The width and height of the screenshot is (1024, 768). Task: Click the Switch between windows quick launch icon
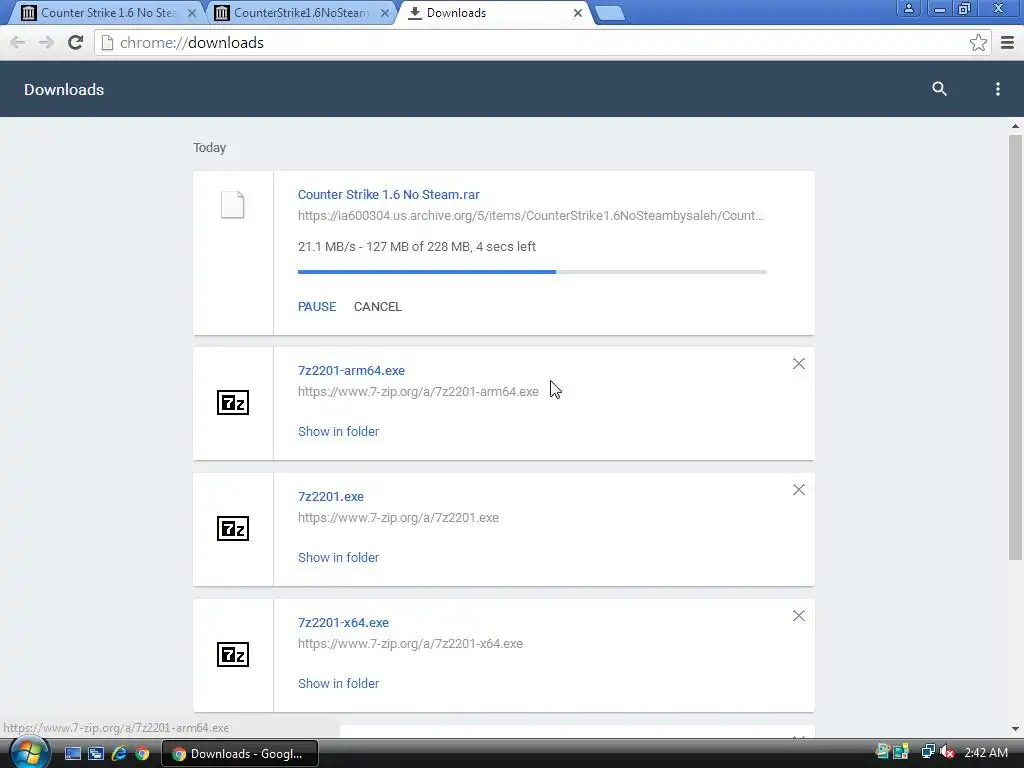(96, 754)
